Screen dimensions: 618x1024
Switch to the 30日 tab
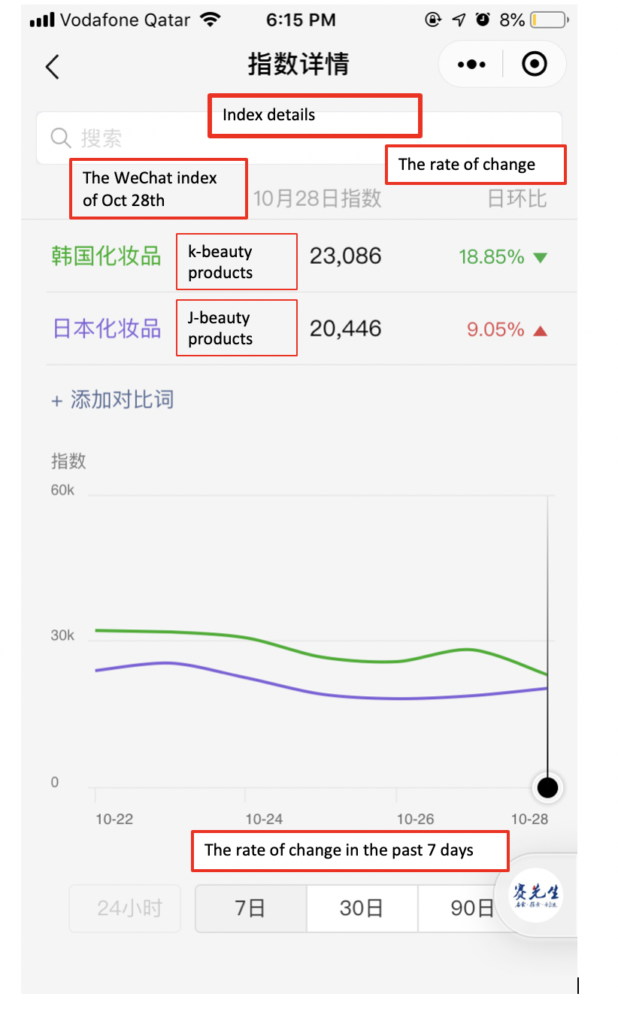(x=361, y=908)
